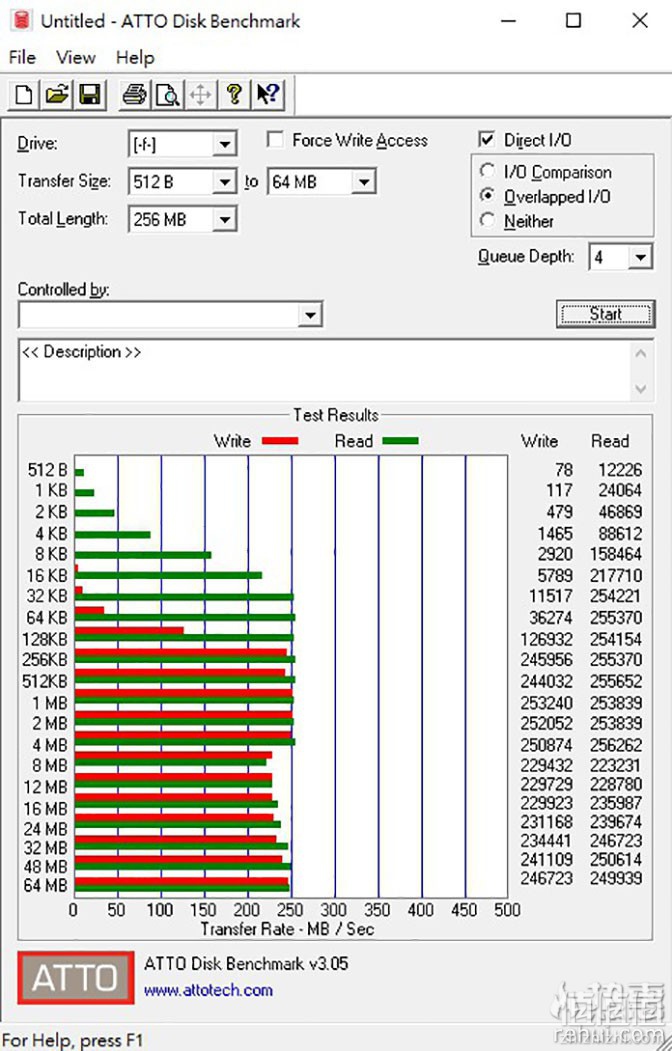The width and height of the screenshot is (672, 1051).
Task: Click ATTO Disk Benchmark v3.05 text
Action: point(246,964)
